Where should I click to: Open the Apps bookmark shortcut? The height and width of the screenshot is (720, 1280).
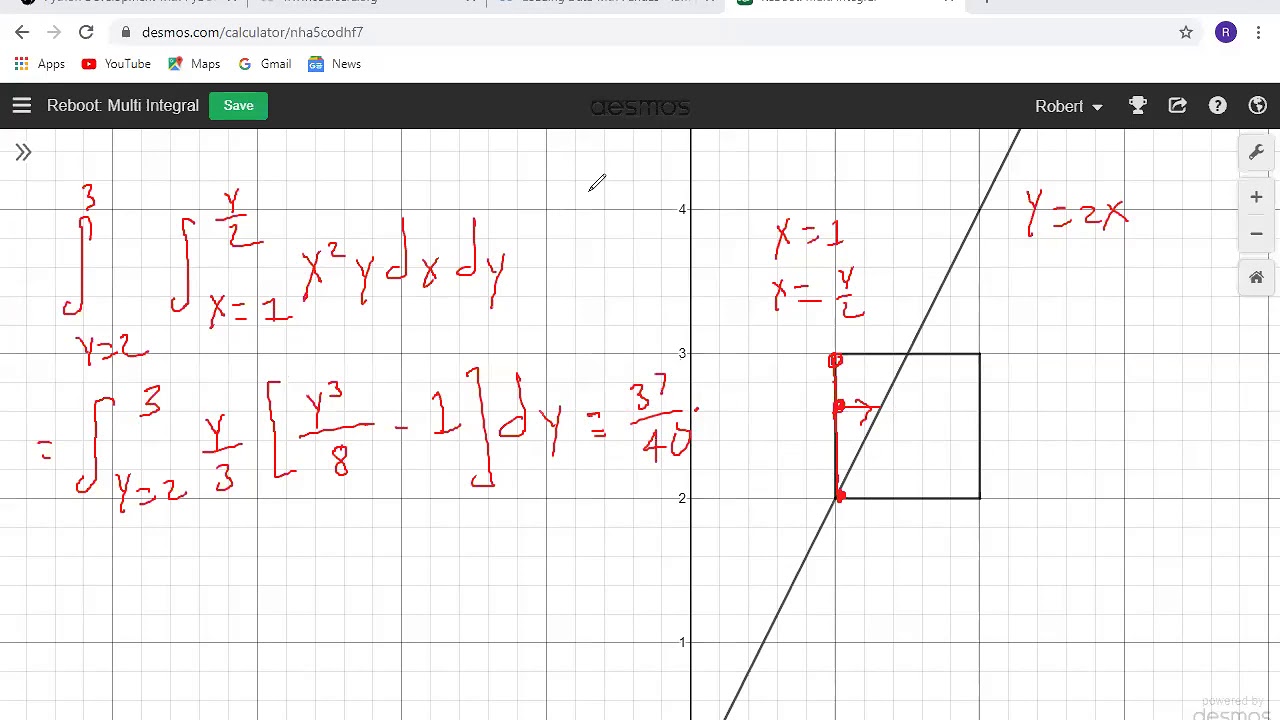click(x=40, y=64)
